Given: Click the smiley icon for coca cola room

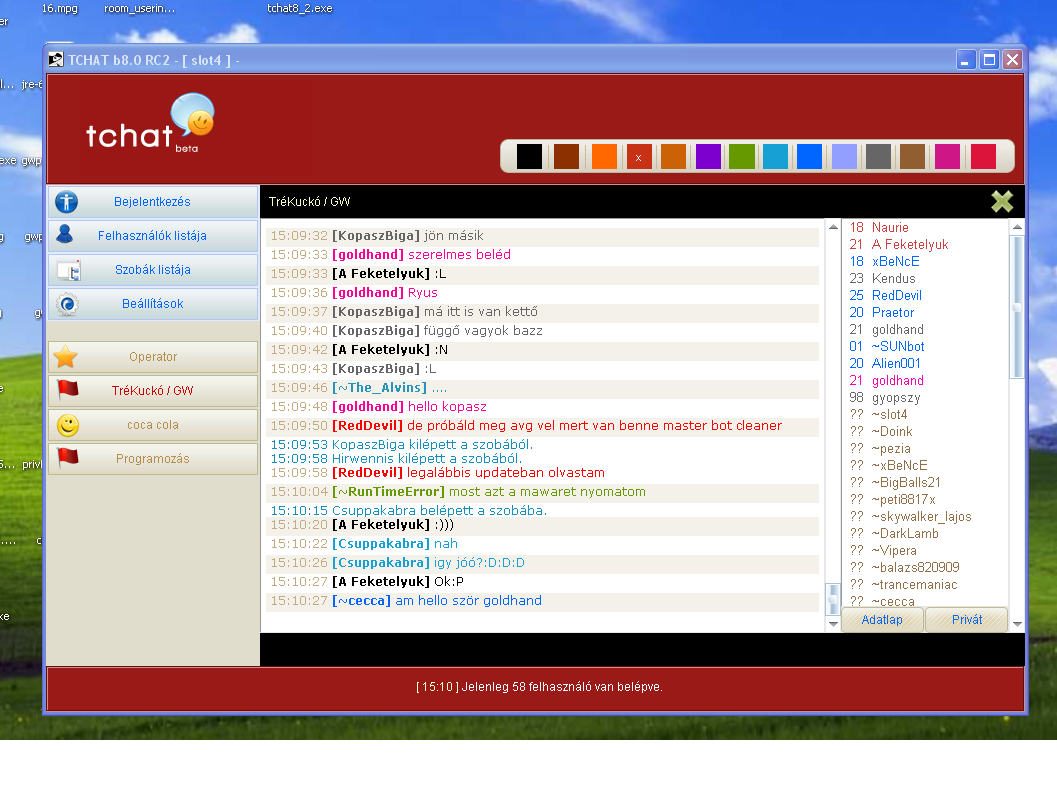Looking at the screenshot, I should coord(67,425).
